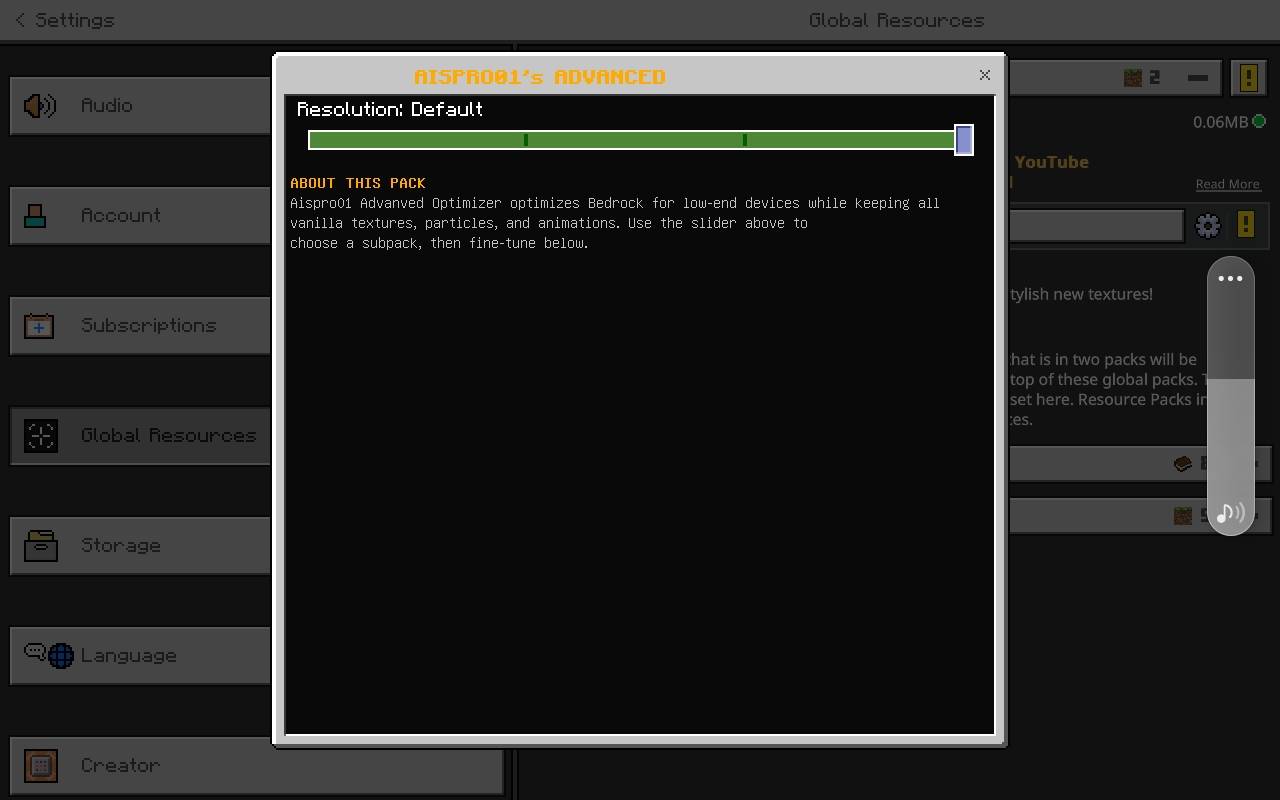
Task: Click the YouTube text behind dialog
Action: point(1051,162)
